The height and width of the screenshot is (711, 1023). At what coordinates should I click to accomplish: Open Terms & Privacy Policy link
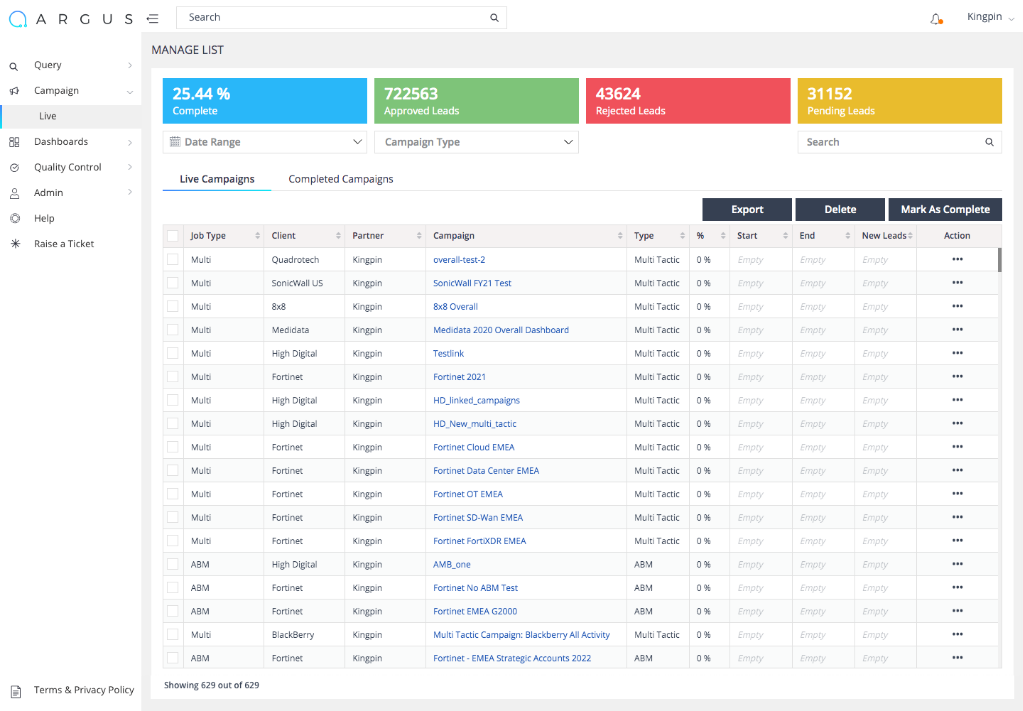pos(84,690)
